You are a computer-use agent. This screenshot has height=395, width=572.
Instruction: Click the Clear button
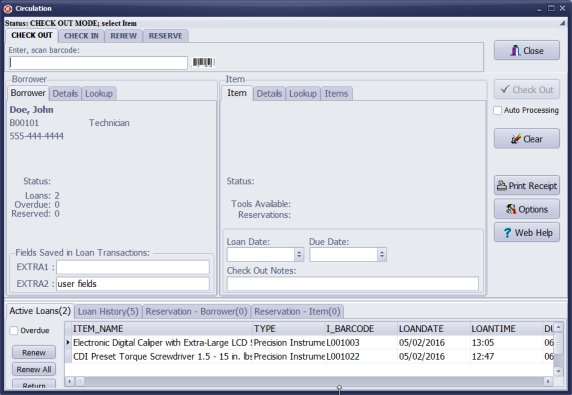pos(527,139)
